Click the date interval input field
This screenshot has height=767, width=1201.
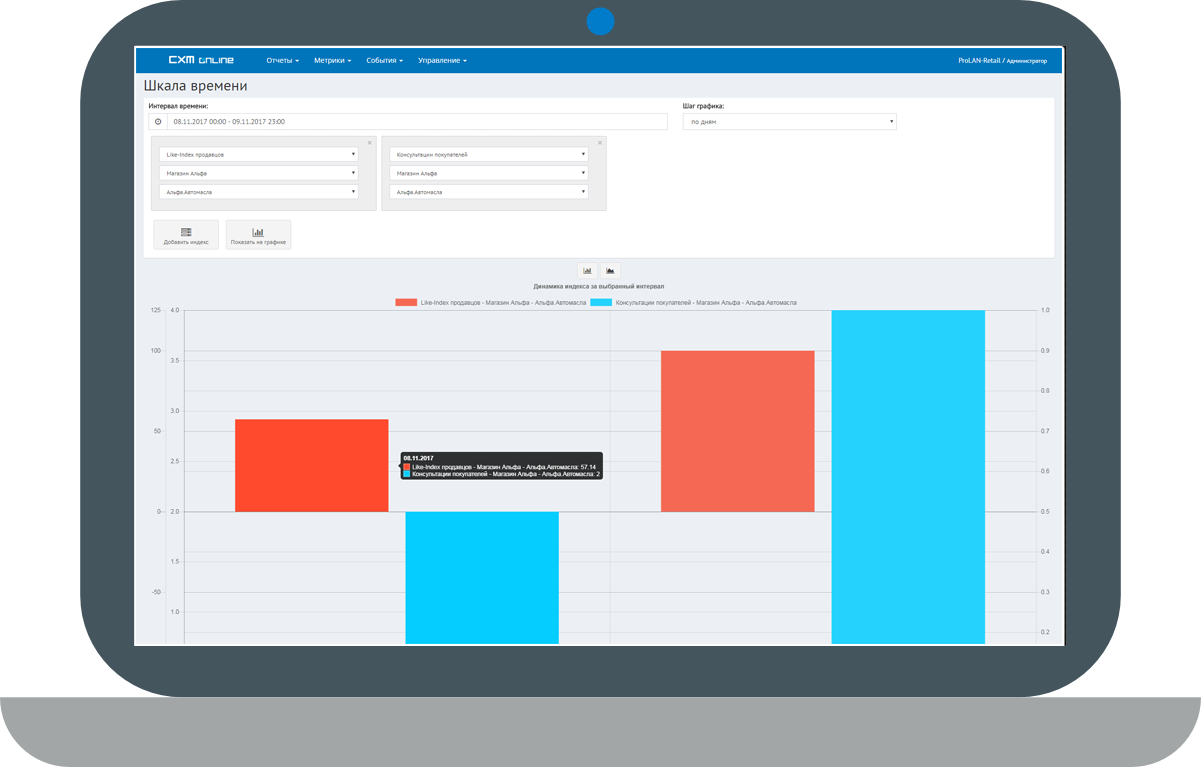click(416, 122)
